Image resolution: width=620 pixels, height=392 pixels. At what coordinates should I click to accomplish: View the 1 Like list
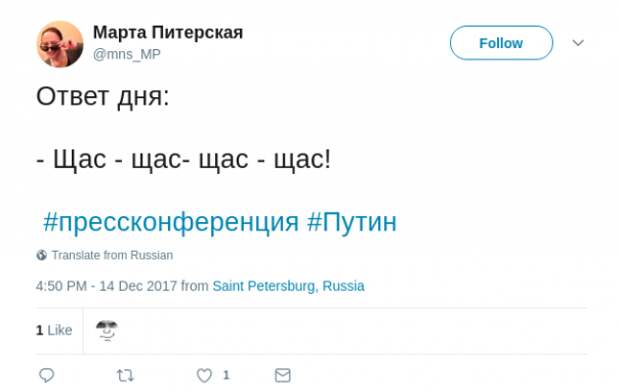click(54, 330)
